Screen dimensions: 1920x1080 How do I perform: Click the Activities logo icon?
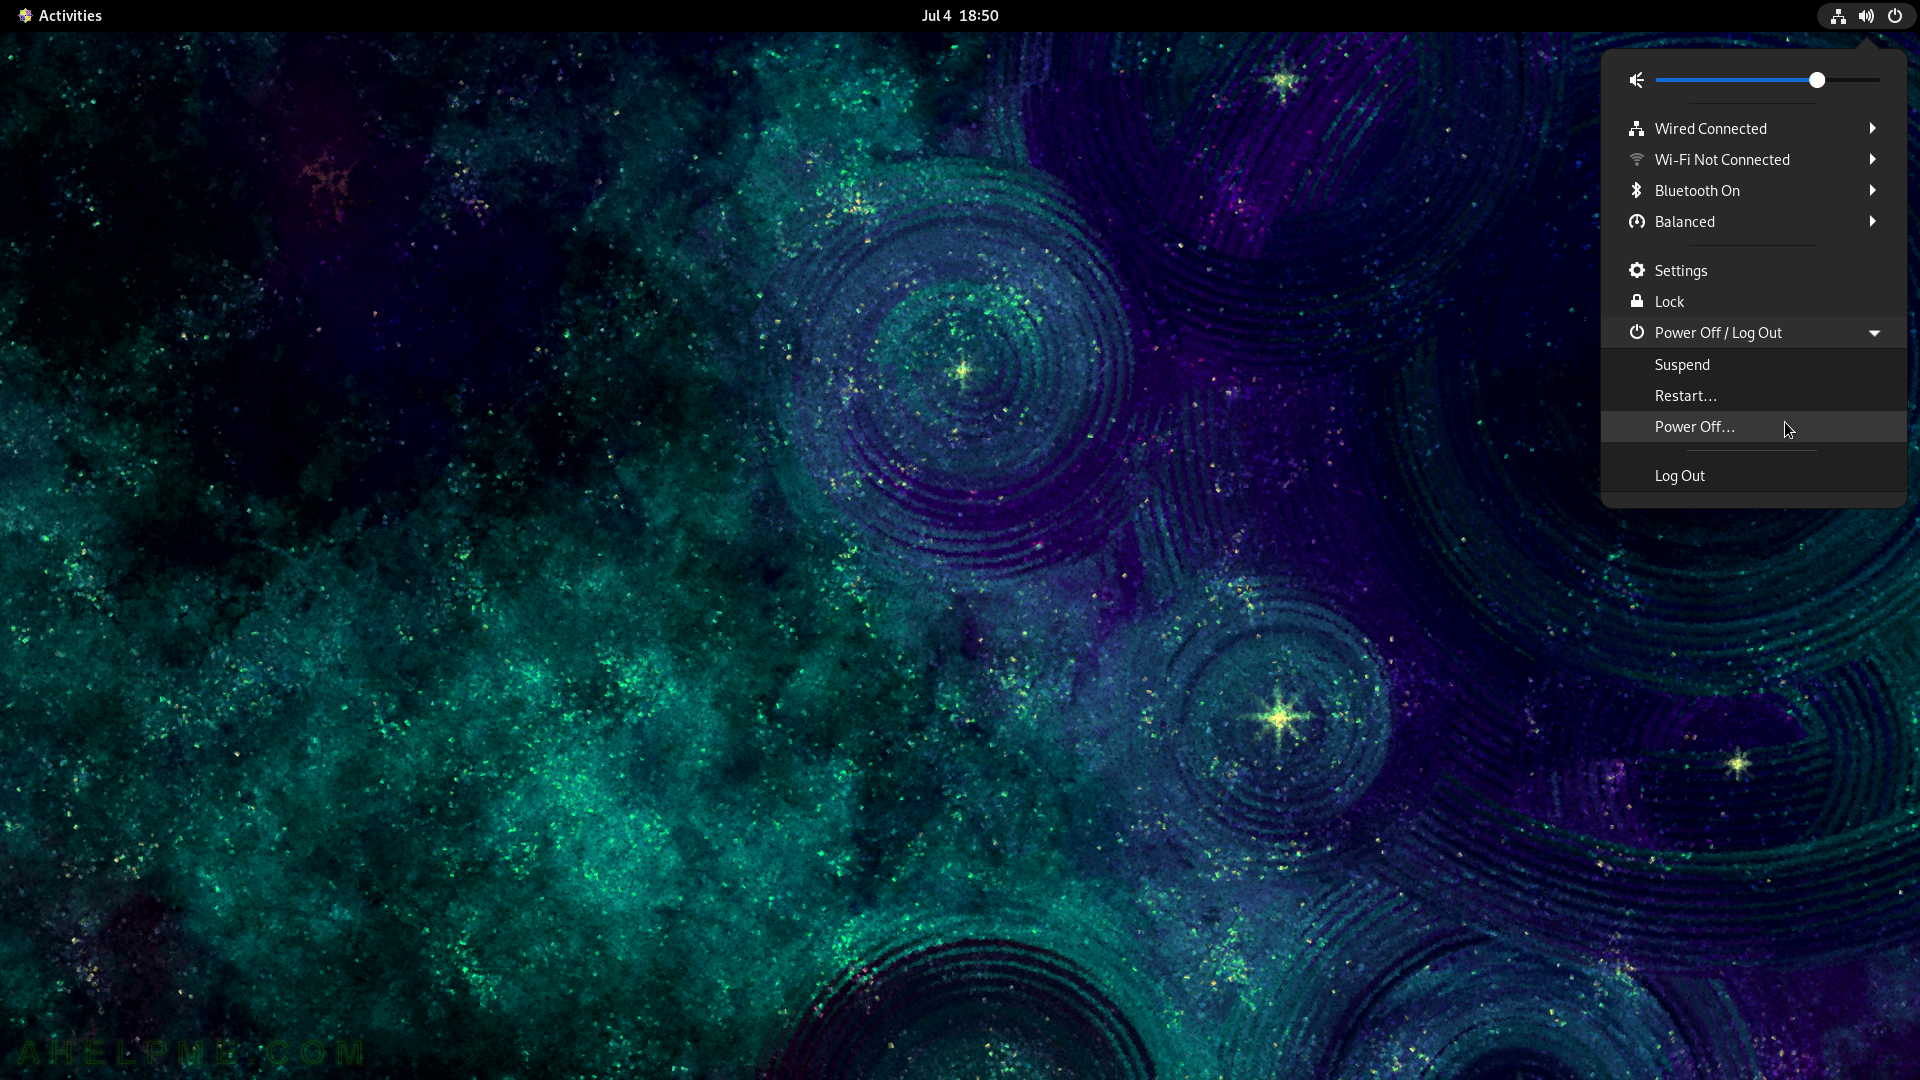(x=25, y=16)
